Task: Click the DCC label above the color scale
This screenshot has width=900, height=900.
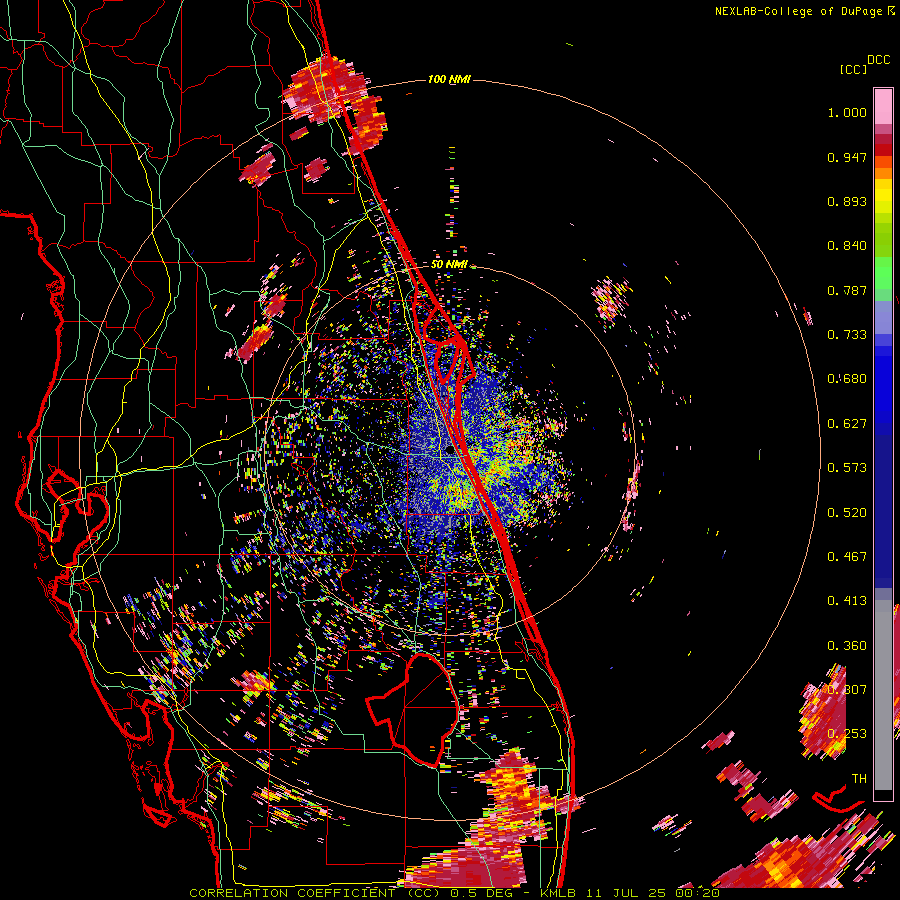Action: [878, 60]
